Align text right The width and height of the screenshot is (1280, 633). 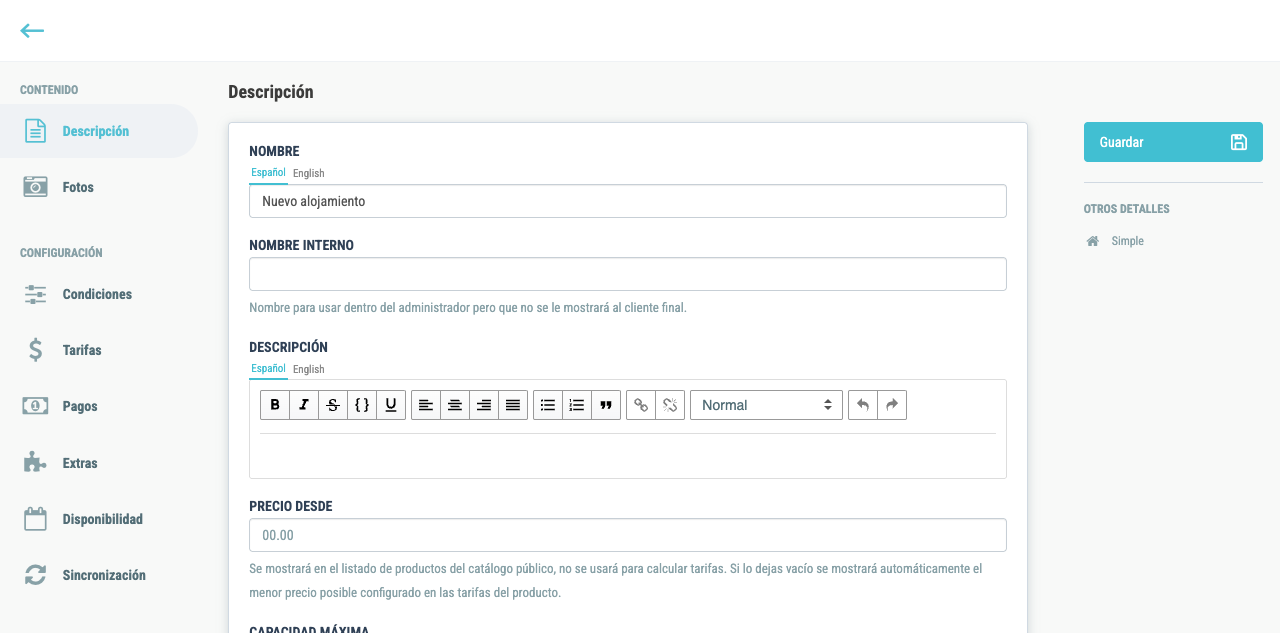(x=484, y=405)
